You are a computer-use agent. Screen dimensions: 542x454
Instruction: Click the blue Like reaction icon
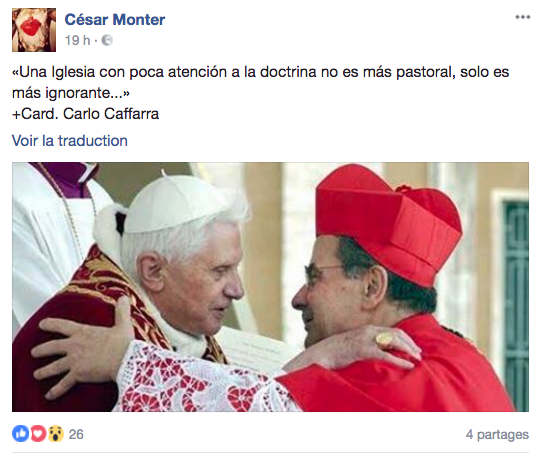coord(21,434)
